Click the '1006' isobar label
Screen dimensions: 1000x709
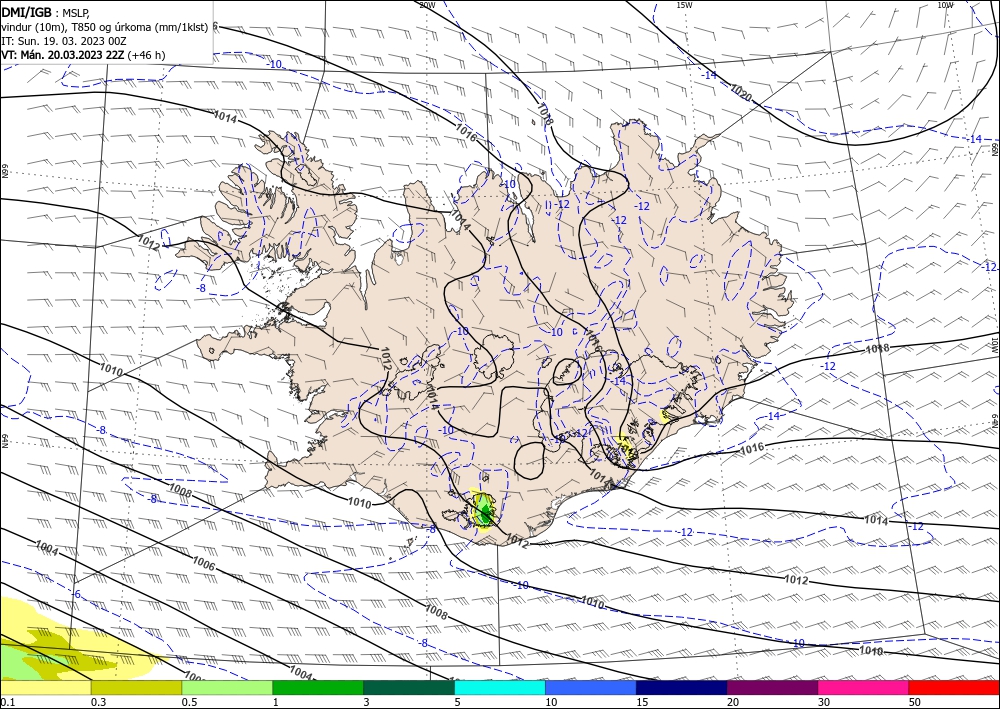point(203,564)
